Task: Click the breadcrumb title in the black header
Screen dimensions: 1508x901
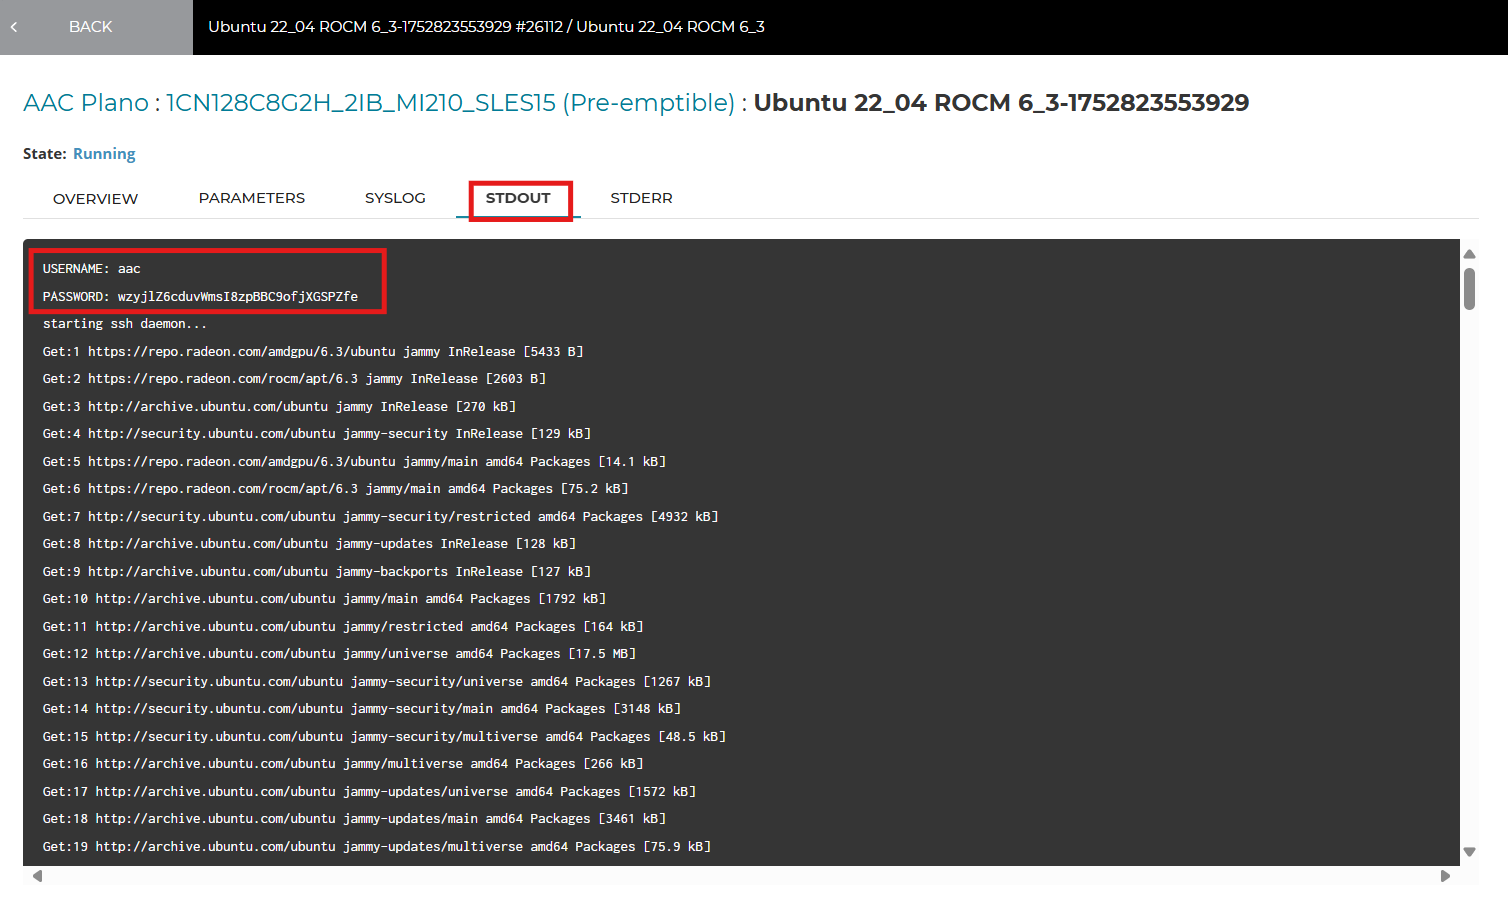Action: tap(486, 27)
